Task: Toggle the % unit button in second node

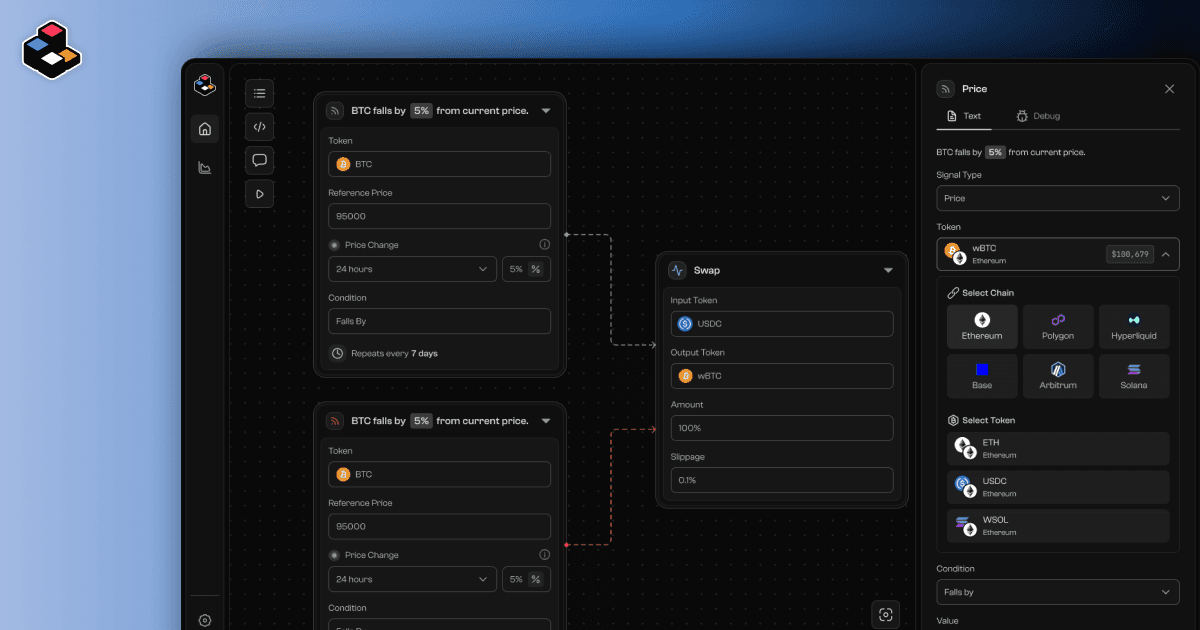Action: (x=536, y=579)
